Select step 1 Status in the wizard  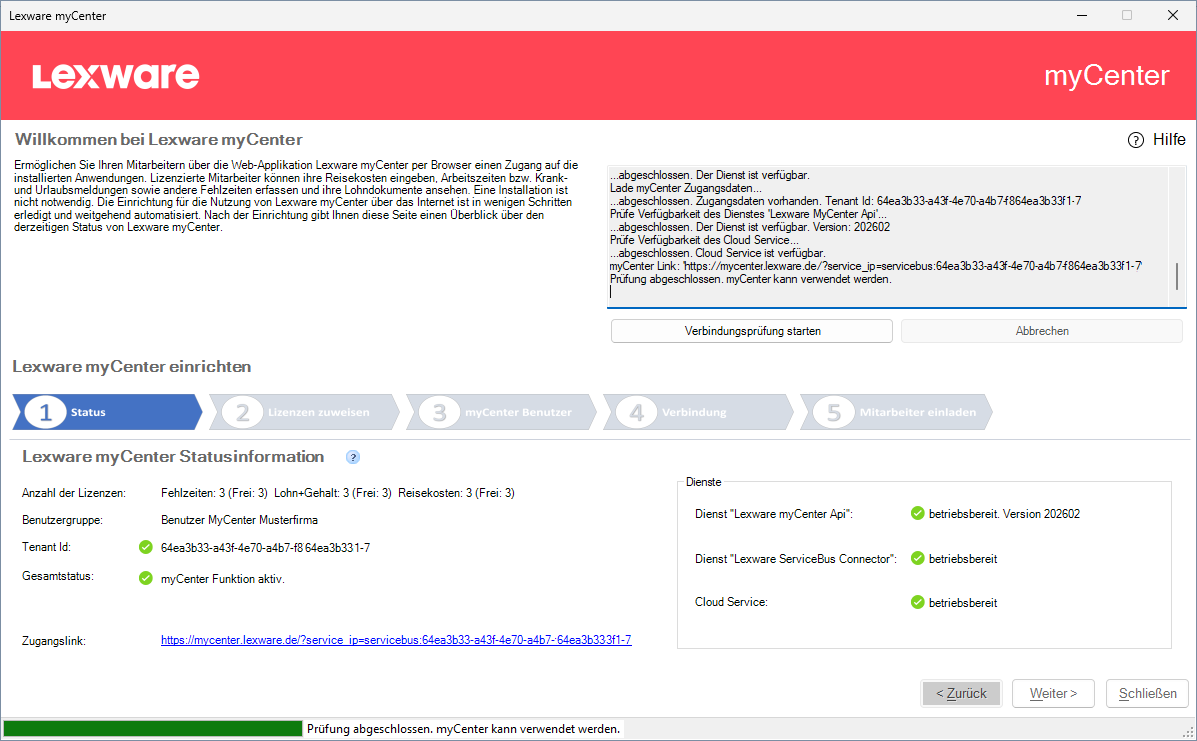coord(105,412)
